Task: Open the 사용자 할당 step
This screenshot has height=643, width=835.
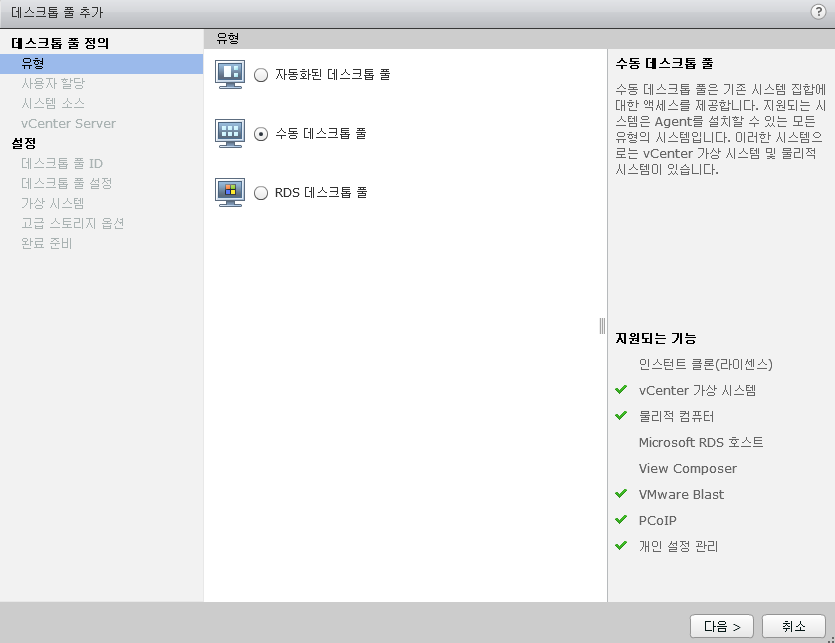Action: (53, 84)
